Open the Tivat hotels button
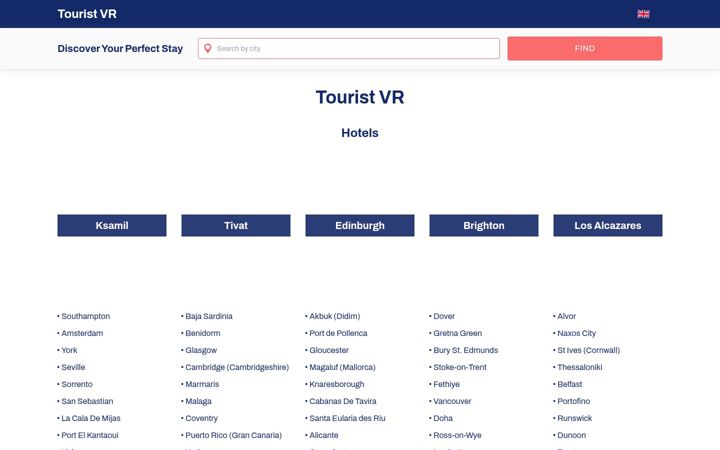Image resolution: width=720 pixels, height=450 pixels. (x=236, y=225)
